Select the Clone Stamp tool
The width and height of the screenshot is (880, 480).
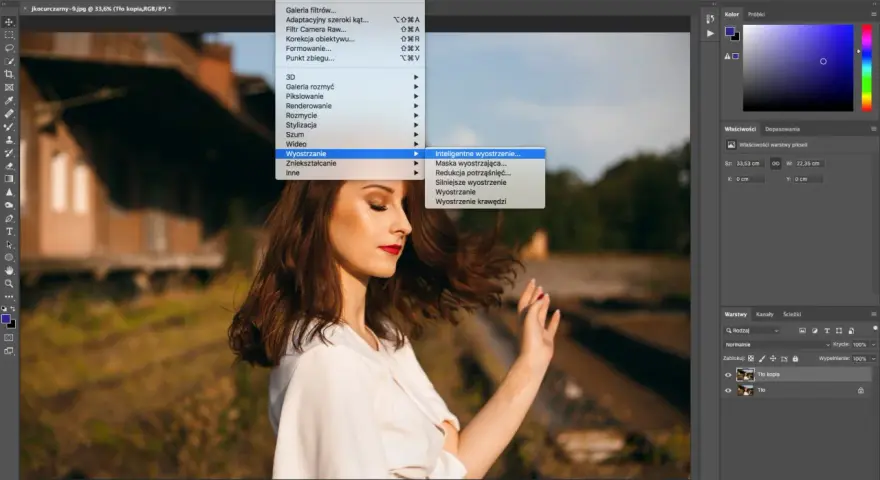point(9,140)
